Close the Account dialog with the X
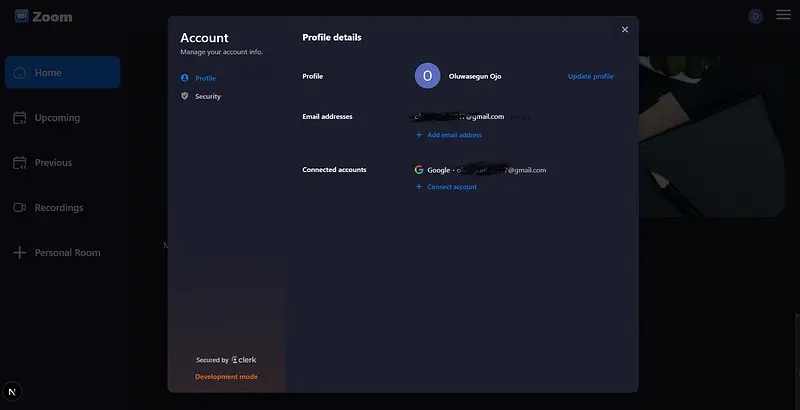800x410 pixels. 625,30
